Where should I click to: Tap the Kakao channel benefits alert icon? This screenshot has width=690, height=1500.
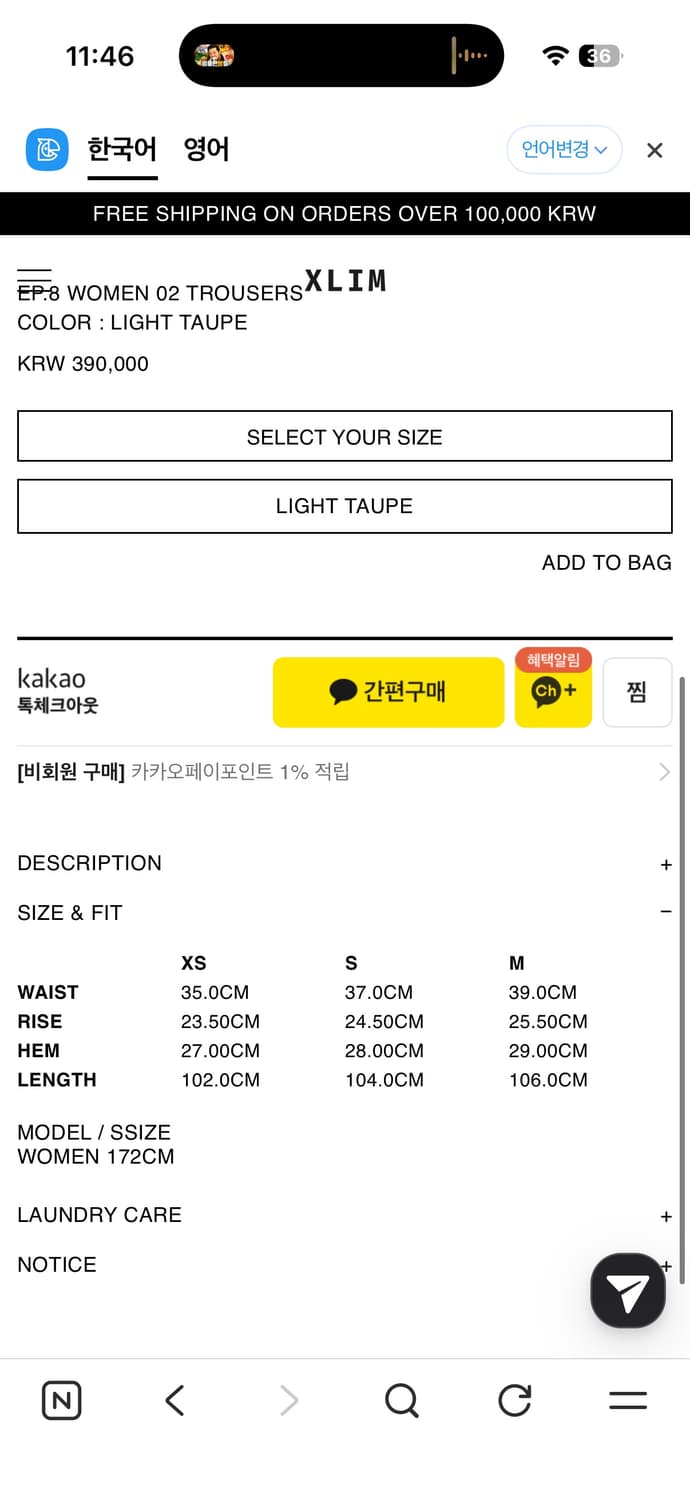[553, 690]
